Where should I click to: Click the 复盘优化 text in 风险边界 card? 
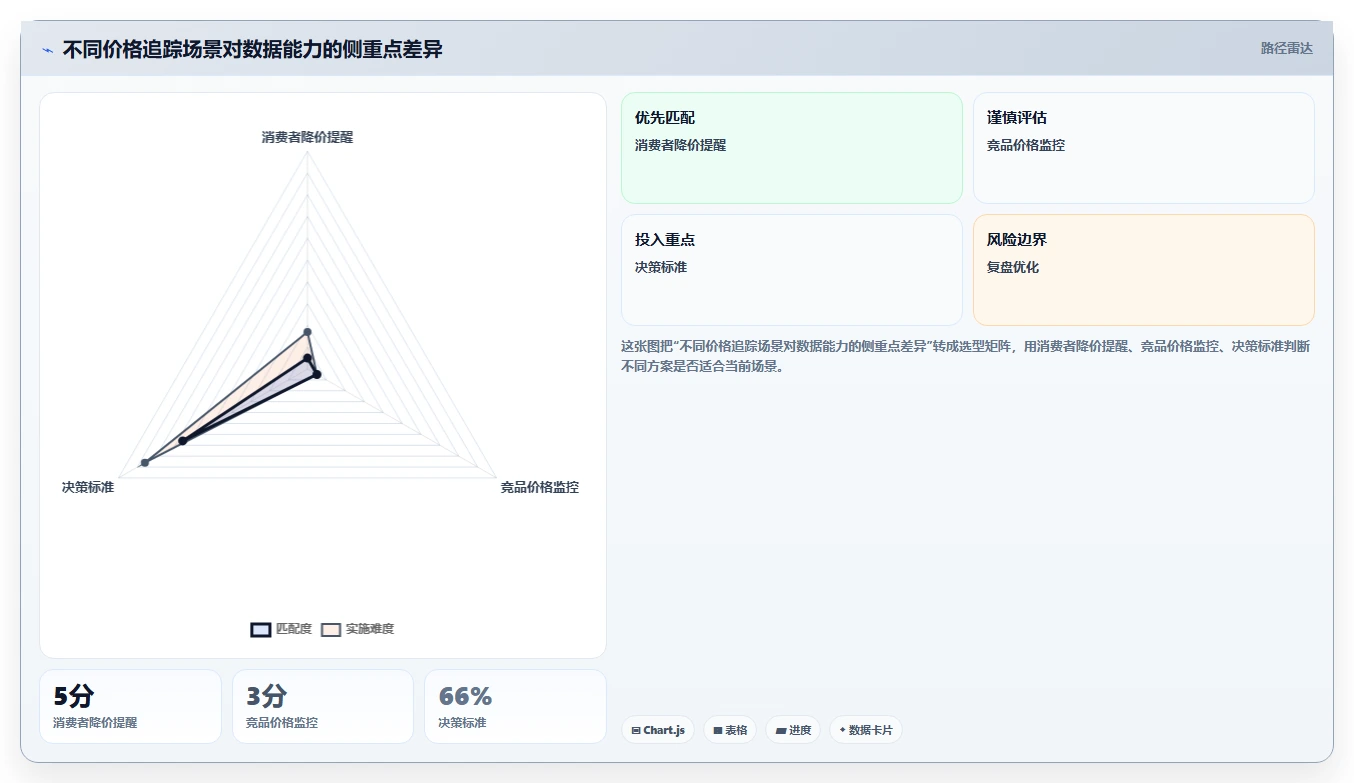click(1013, 267)
